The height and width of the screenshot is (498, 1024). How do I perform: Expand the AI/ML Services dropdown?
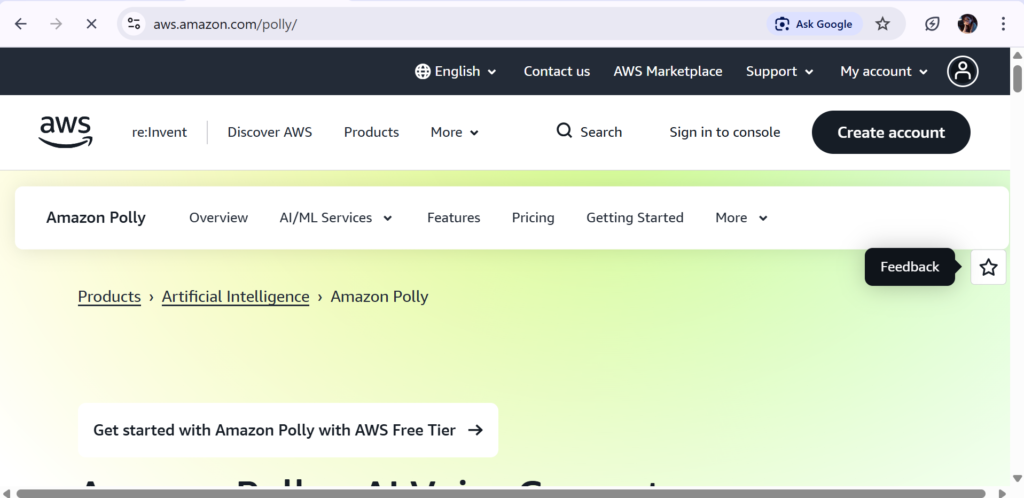point(336,217)
